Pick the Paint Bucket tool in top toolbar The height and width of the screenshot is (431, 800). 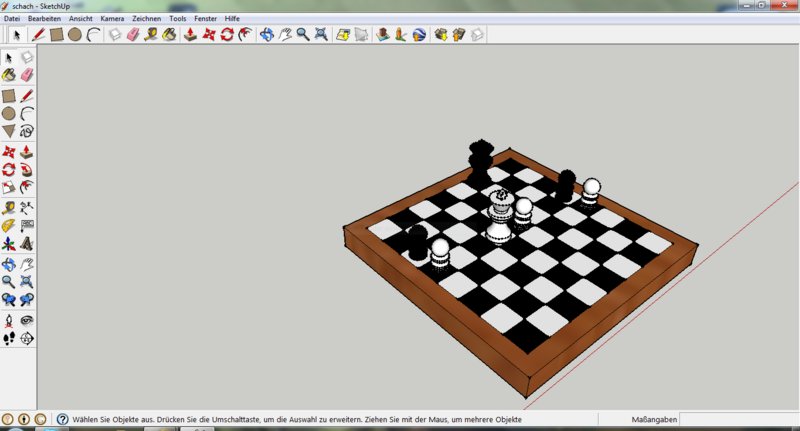click(x=168, y=35)
